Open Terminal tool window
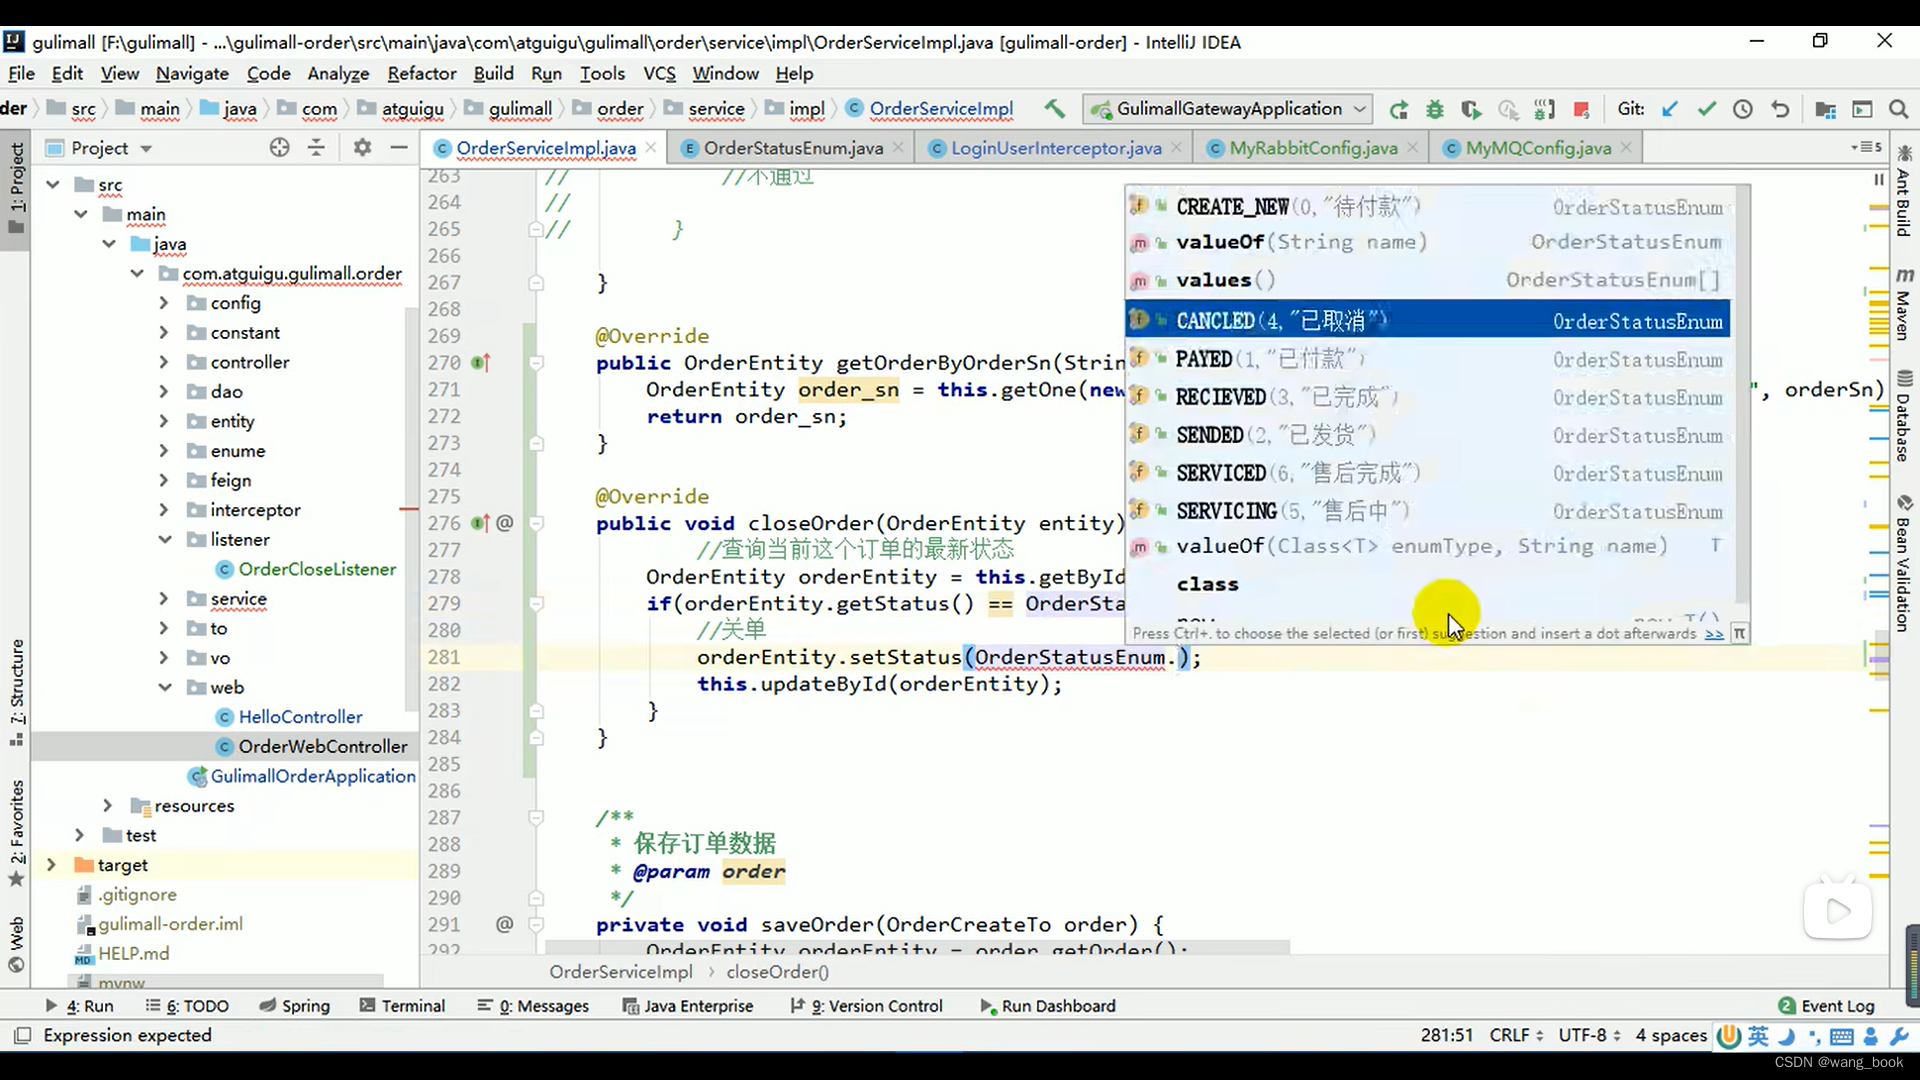This screenshot has height=1080, width=1920. click(x=402, y=1006)
